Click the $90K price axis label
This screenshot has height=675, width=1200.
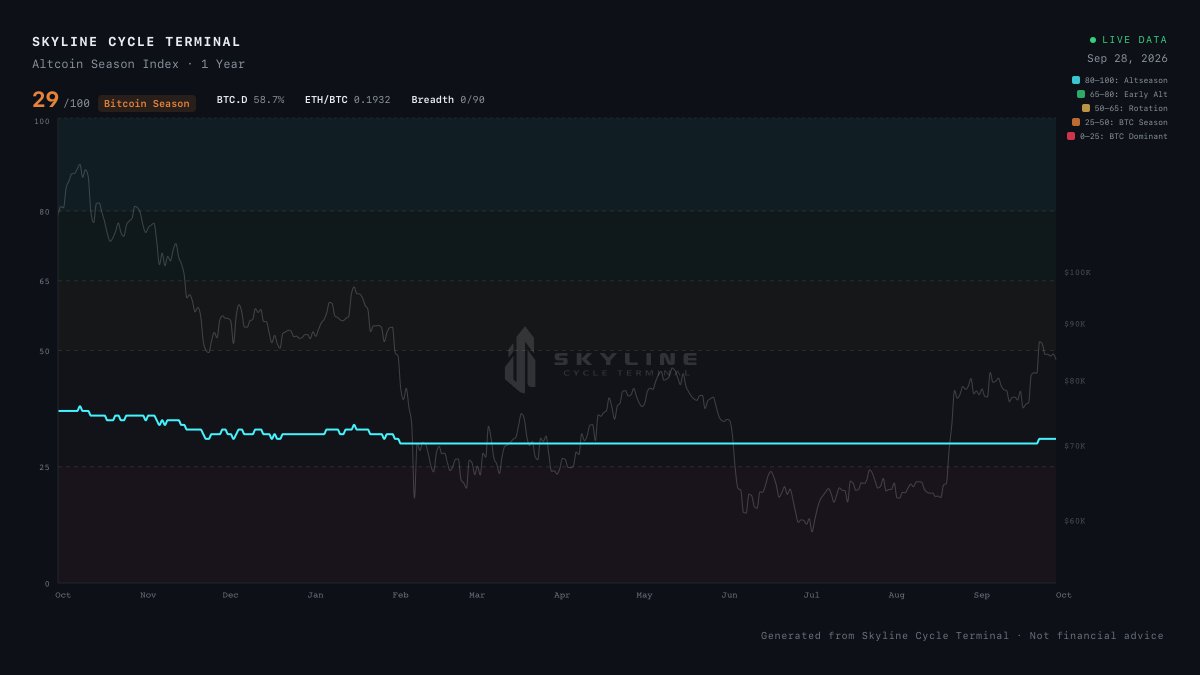1075,324
